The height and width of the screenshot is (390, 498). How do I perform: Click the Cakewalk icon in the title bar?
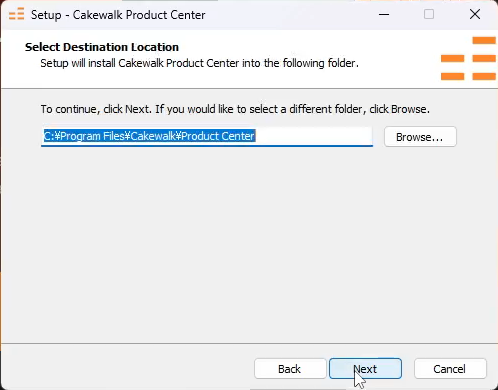click(x=16, y=14)
